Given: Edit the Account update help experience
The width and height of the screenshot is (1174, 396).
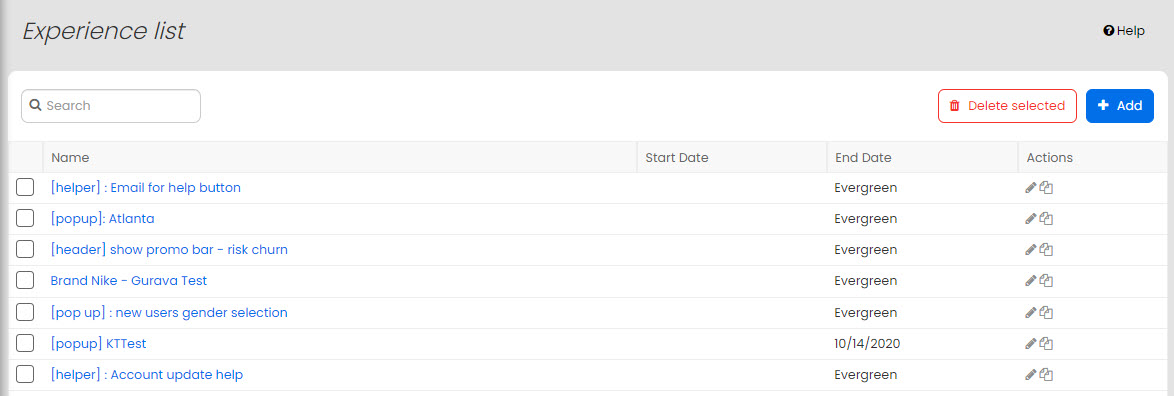Looking at the screenshot, I should point(1031,374).
